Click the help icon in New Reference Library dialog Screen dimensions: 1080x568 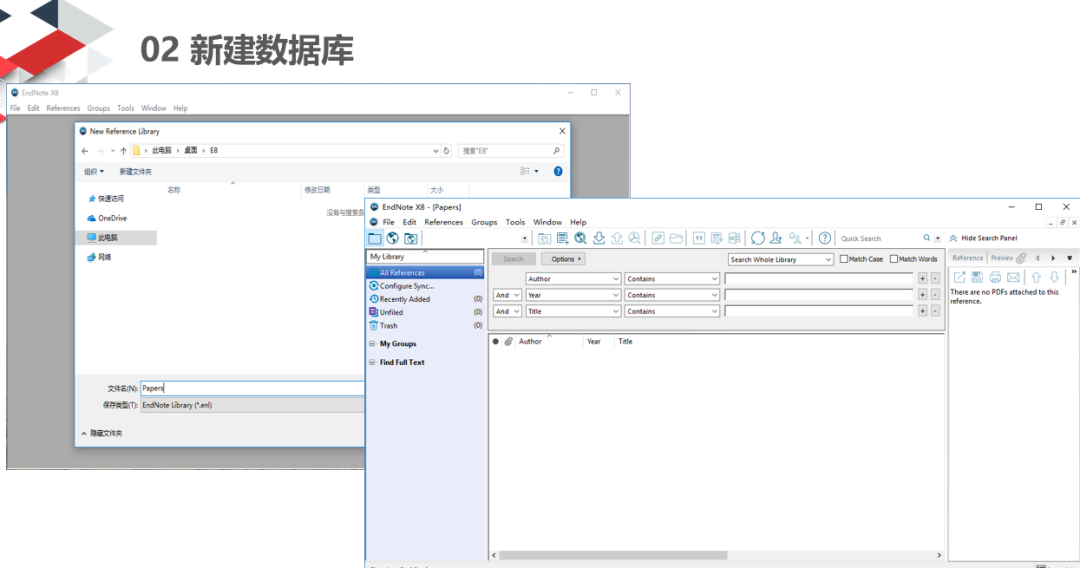(x=558, y=171)
